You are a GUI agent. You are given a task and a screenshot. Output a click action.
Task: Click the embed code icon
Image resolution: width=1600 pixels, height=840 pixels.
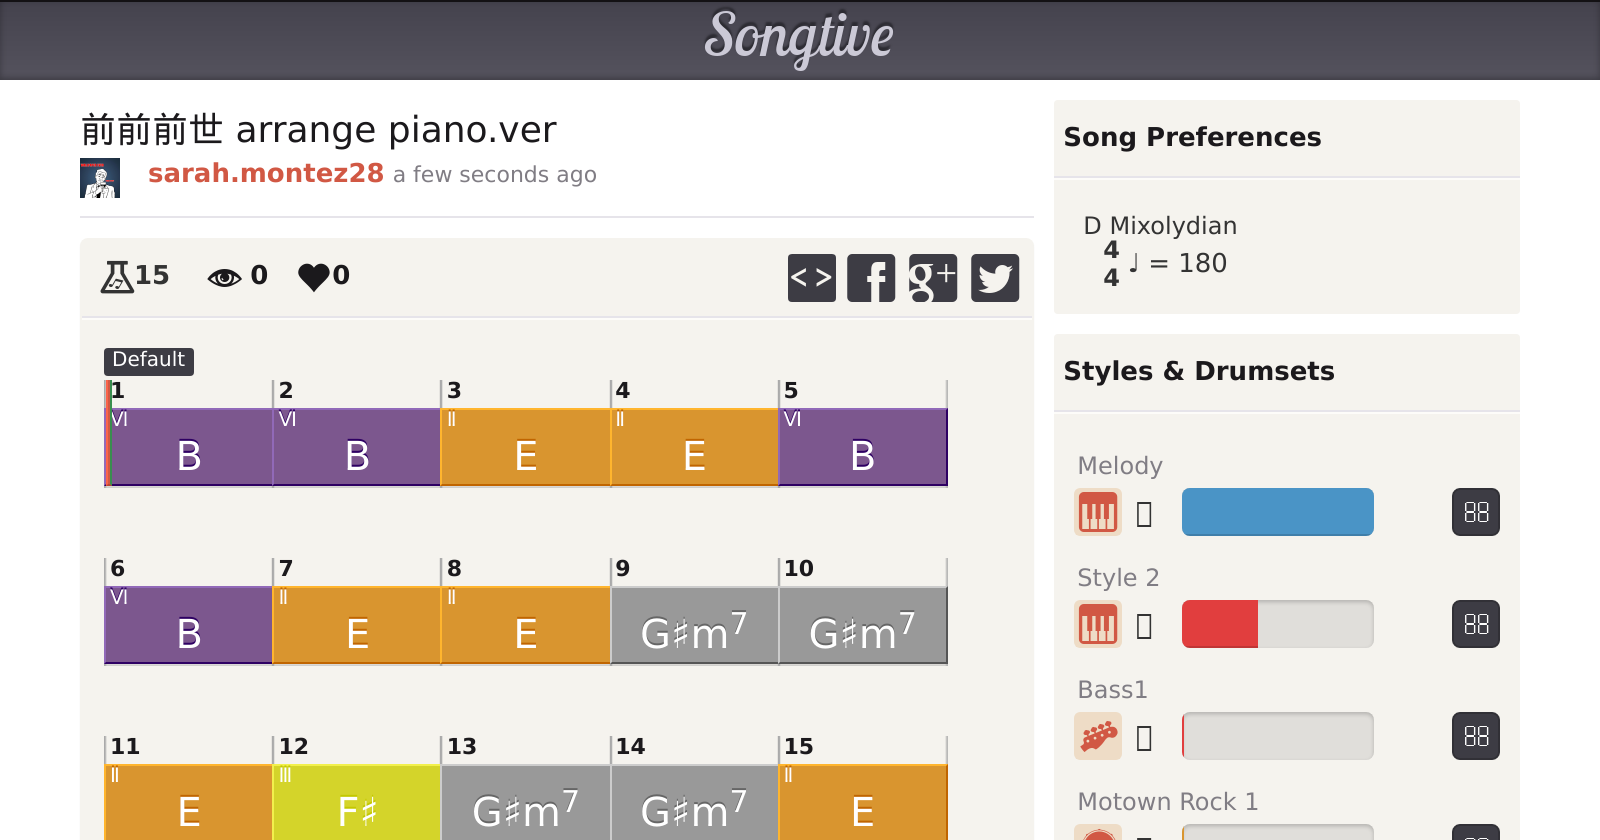click(811, 277)
